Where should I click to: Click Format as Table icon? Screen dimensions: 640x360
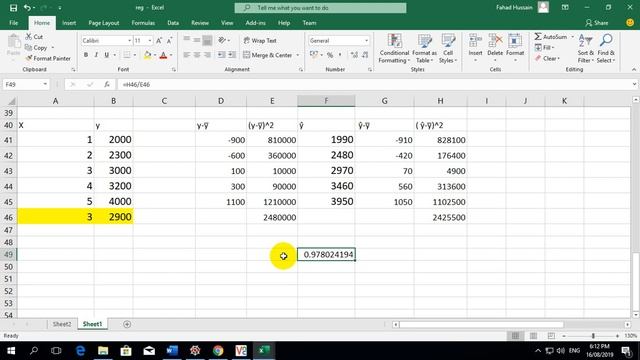[x=424, y=41]
